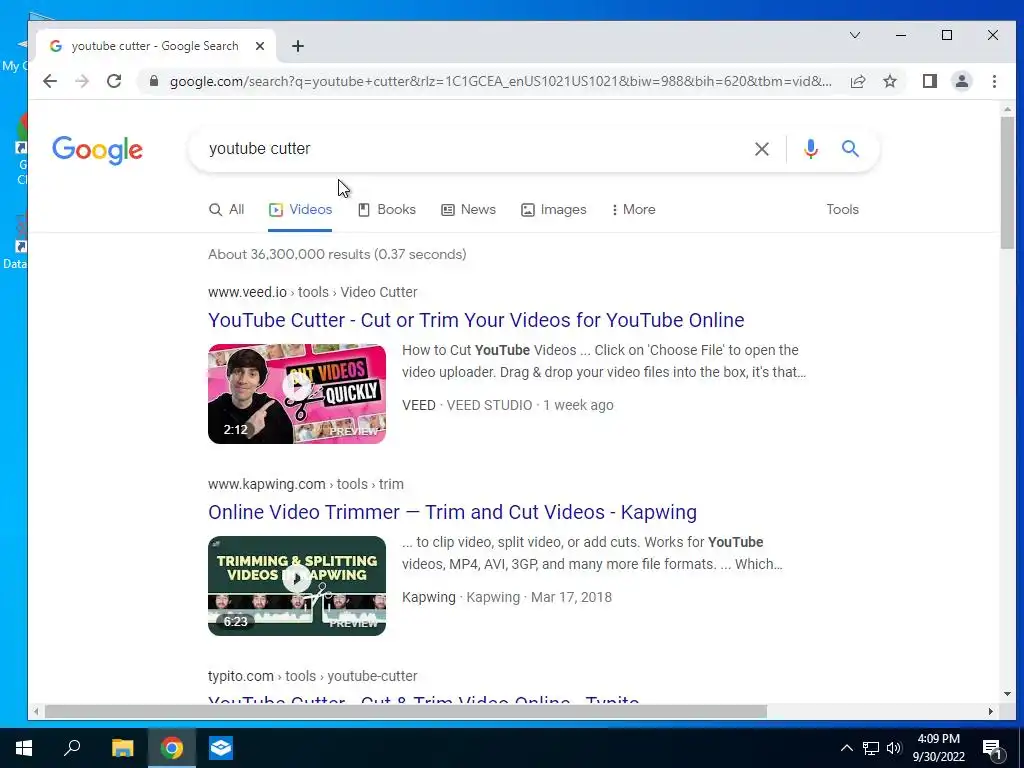This screenshot has width=1024, height=768.
Task: Open the notification center icon
Action: click(992, 748)
